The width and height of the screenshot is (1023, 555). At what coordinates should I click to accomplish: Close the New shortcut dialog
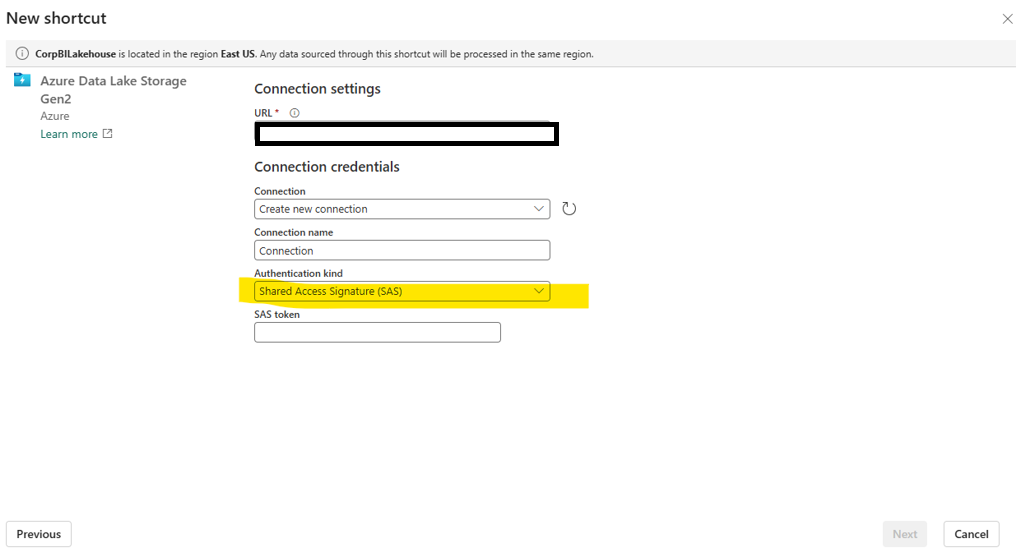1007,19
